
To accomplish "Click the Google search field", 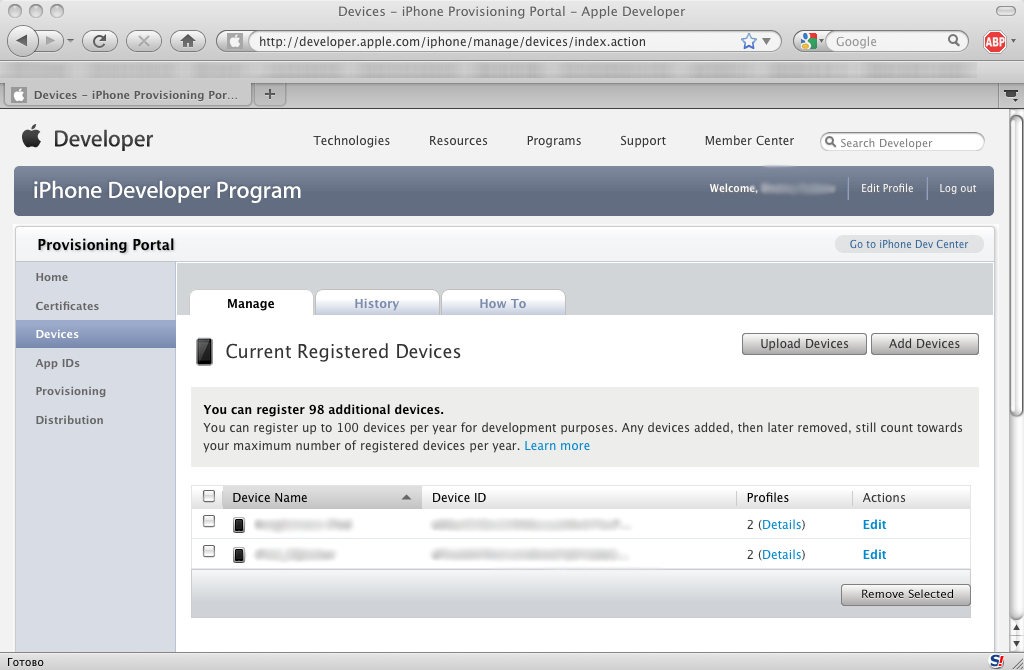I will pyautogui.click(x=888, y=41).
